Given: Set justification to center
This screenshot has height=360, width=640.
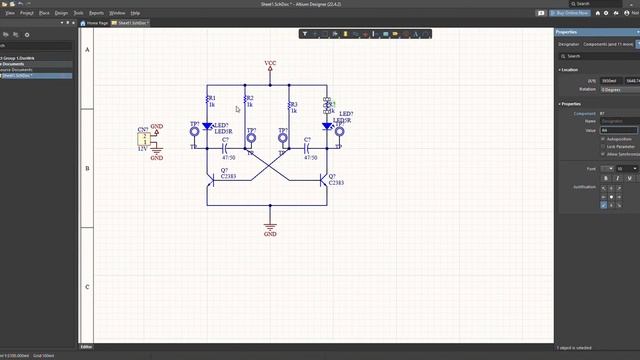Looking at the screenshot, I should (x=611, y=197).
